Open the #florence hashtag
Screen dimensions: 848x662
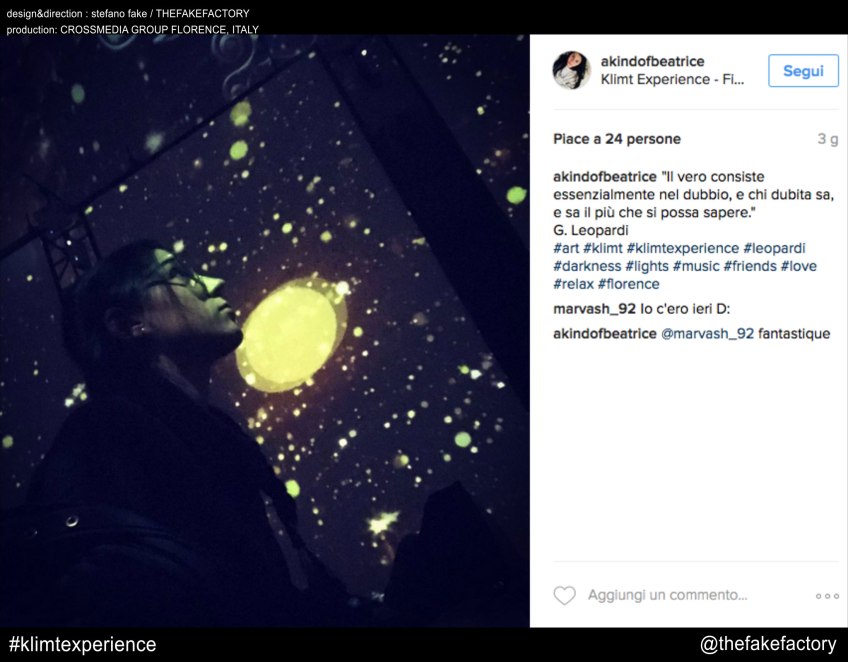(x=628, y=284)
